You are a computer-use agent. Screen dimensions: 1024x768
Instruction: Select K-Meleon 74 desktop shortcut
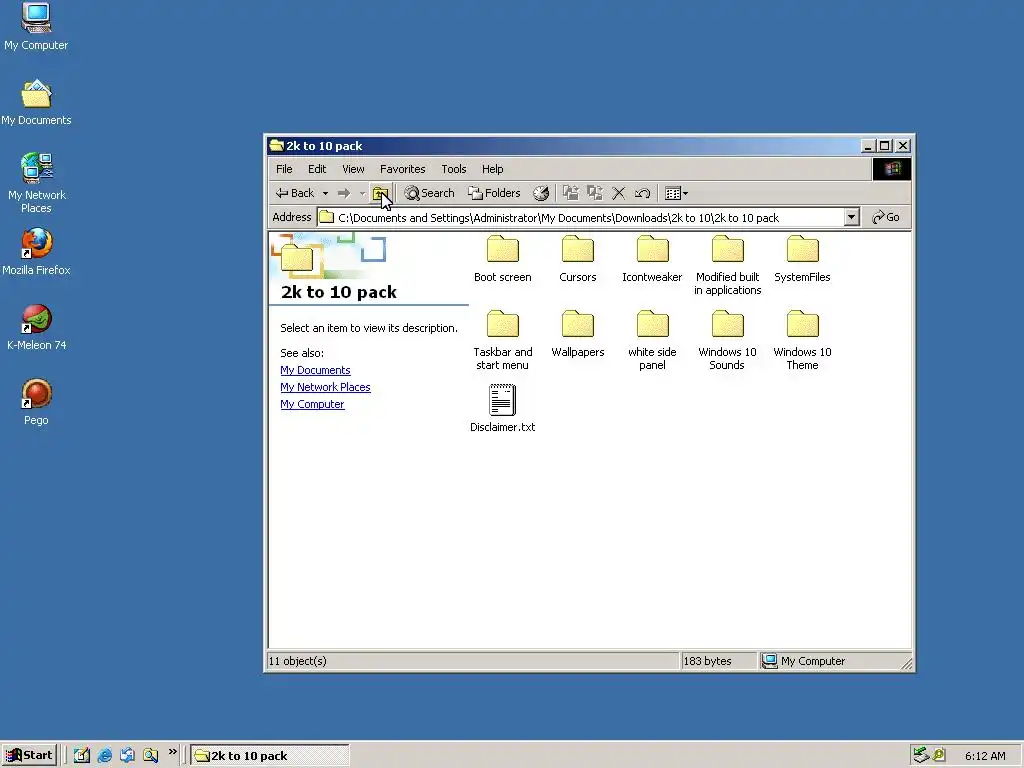36,327
